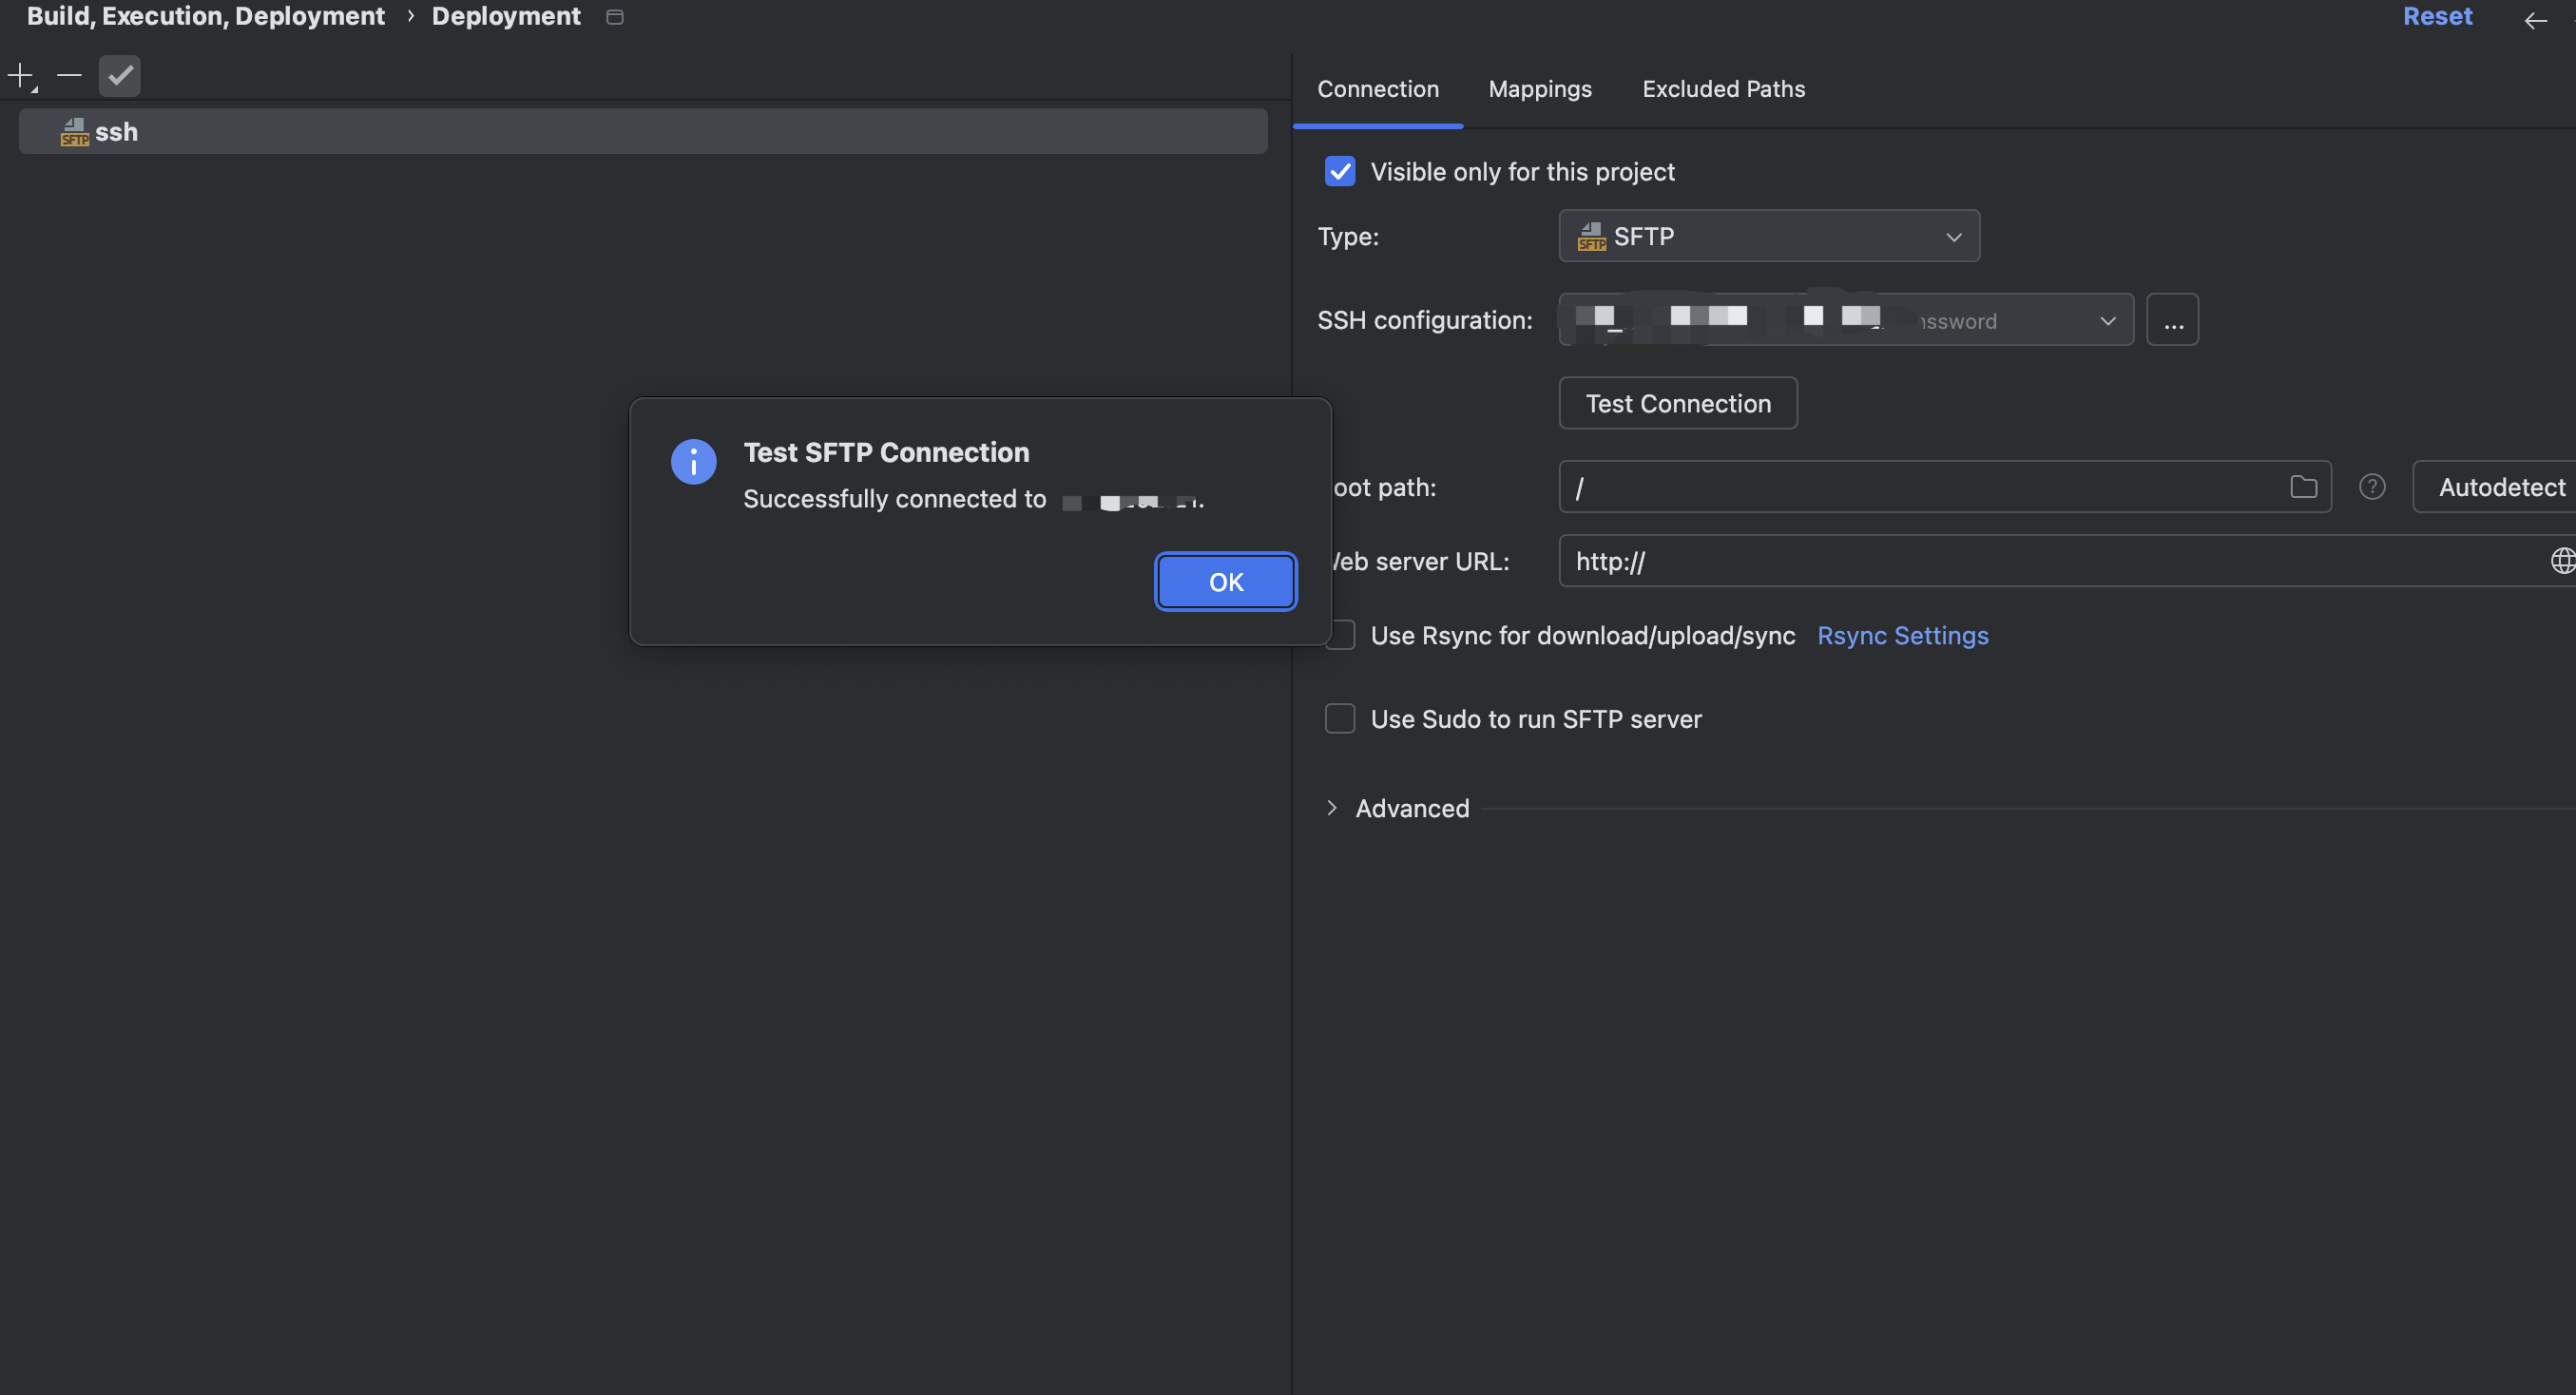Click the remove server minus icon

click(x=69, y=76)
